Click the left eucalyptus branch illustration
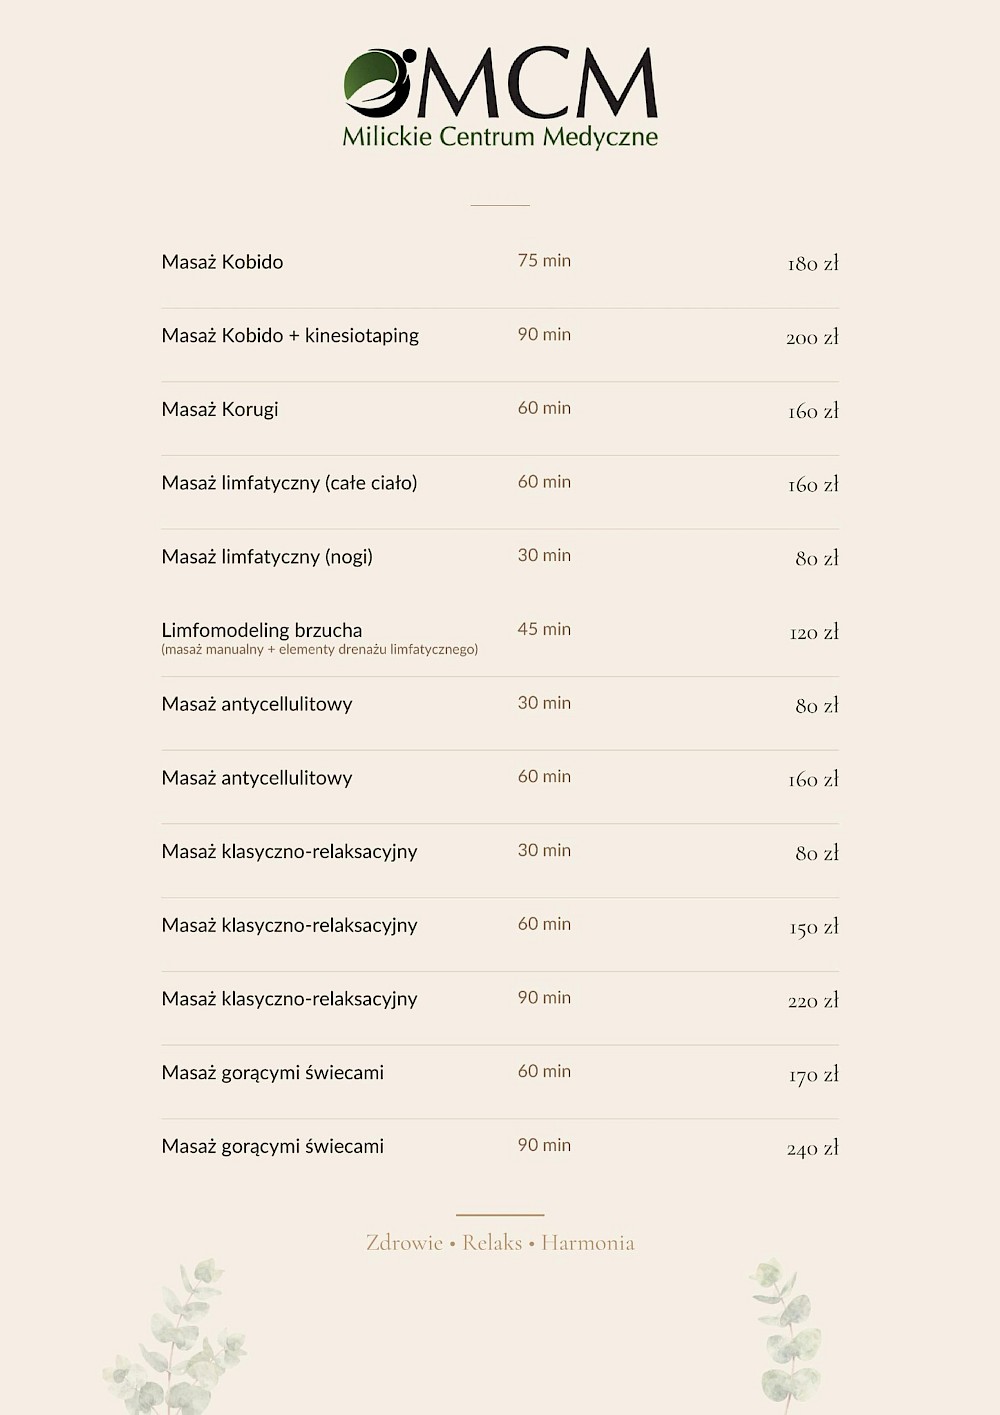1000x1415 pixels. pyautogui.click(x=175, y=1336)
